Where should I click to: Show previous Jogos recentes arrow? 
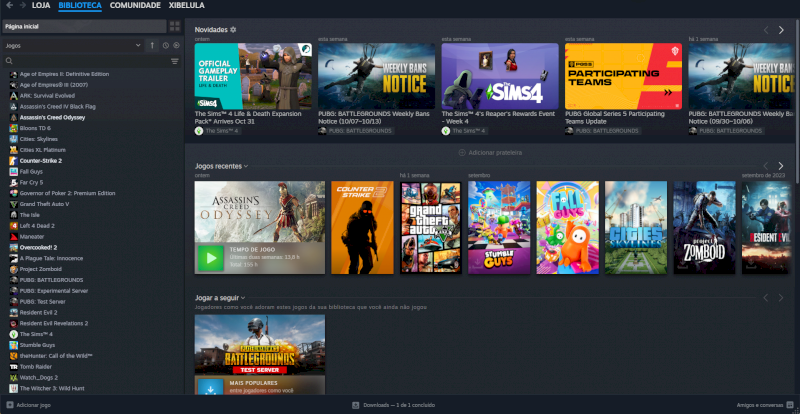[766, 166]
